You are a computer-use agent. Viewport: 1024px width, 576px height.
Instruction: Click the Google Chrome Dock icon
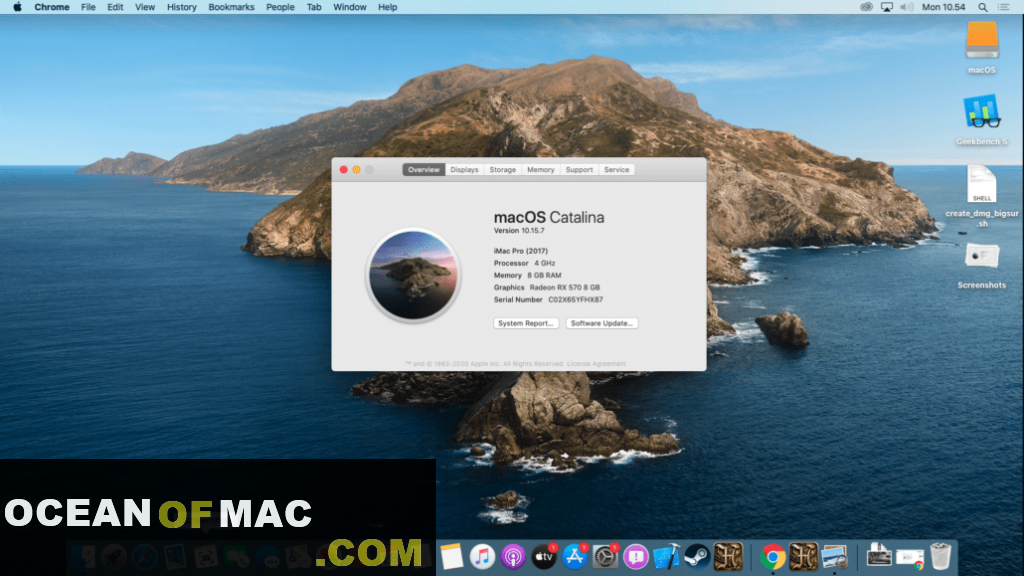pos(772,557)
